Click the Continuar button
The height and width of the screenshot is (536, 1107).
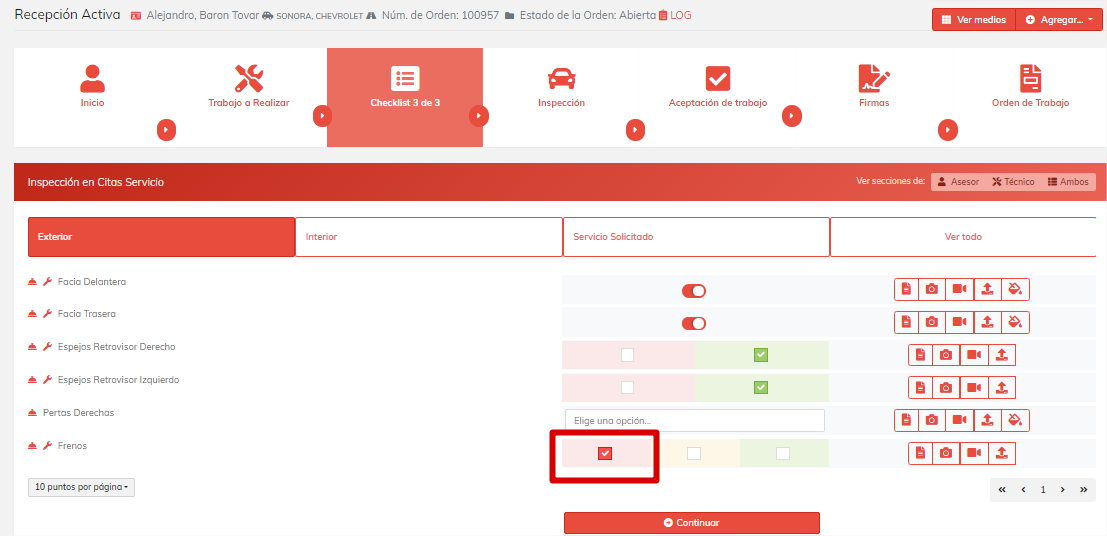point(691,523)
